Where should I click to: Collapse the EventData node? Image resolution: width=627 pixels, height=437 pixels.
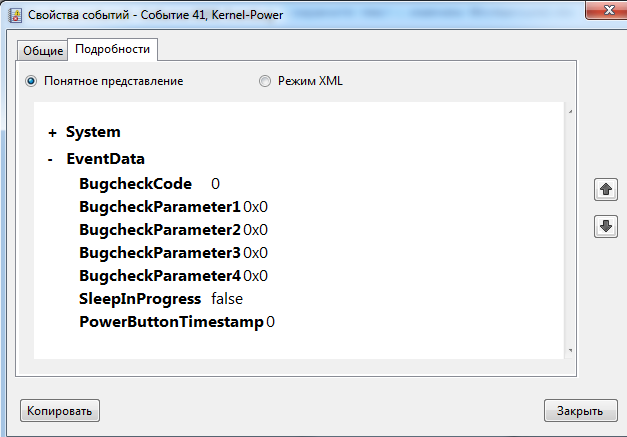tap(51, 159)
